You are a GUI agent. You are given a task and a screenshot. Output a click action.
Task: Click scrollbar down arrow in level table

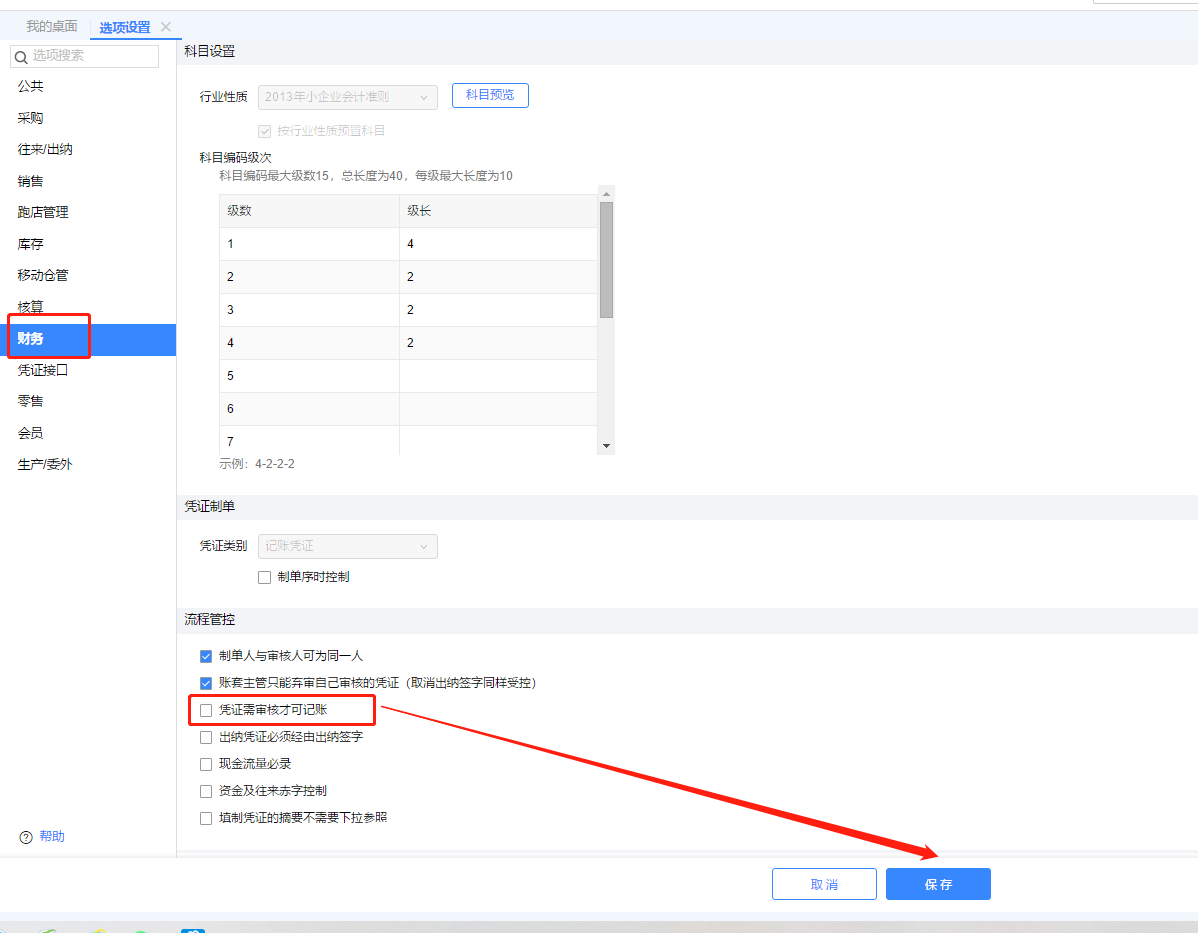coord(606,445)
